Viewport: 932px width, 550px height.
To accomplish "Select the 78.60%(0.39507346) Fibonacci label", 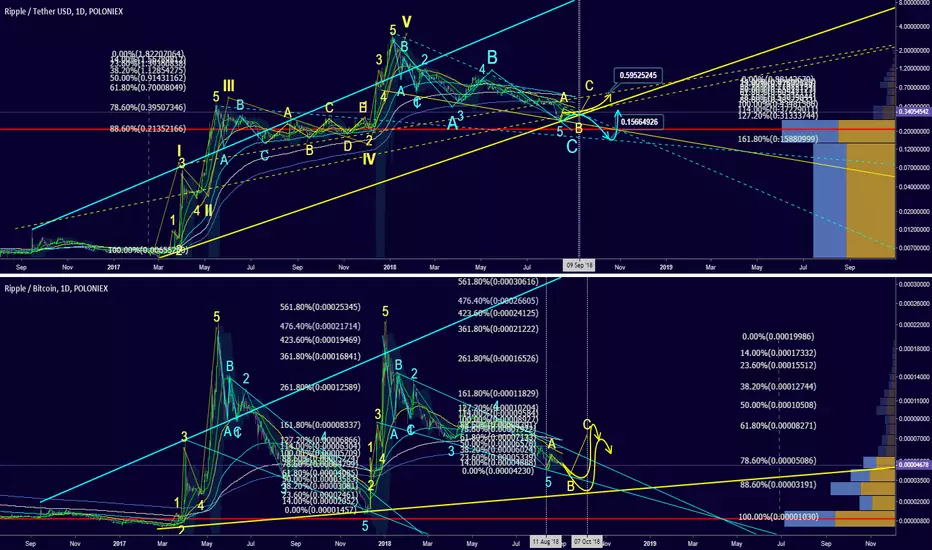I will coord(148,108).
